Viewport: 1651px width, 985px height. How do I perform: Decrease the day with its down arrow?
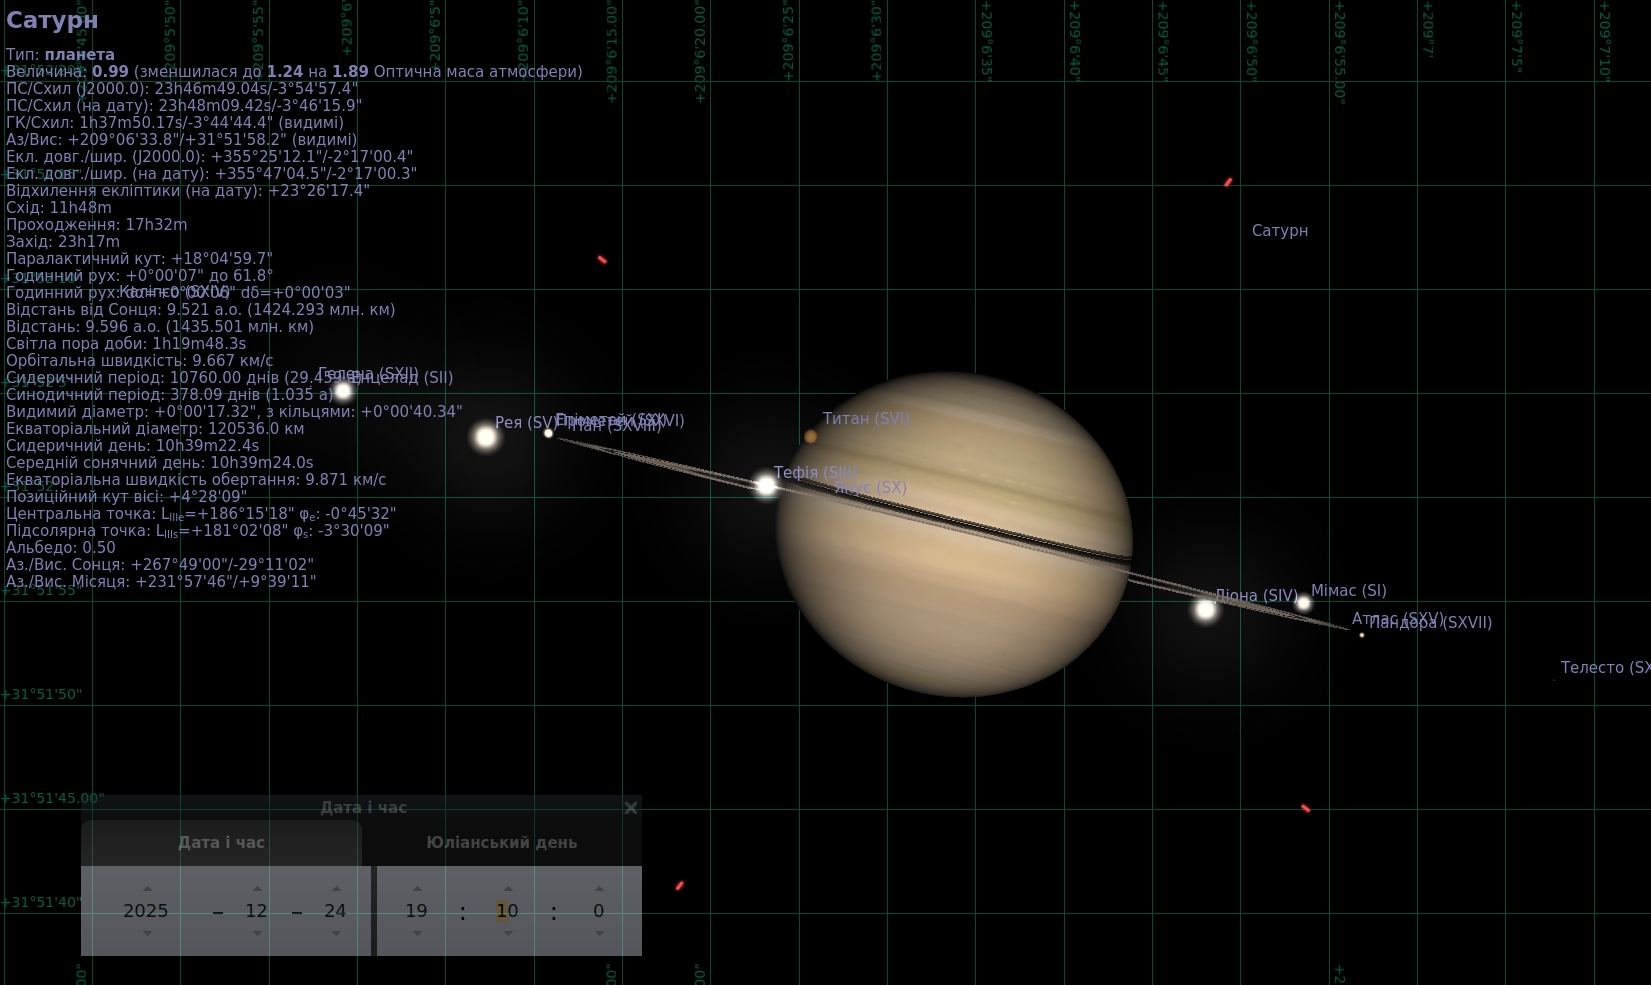coord(336,933)
